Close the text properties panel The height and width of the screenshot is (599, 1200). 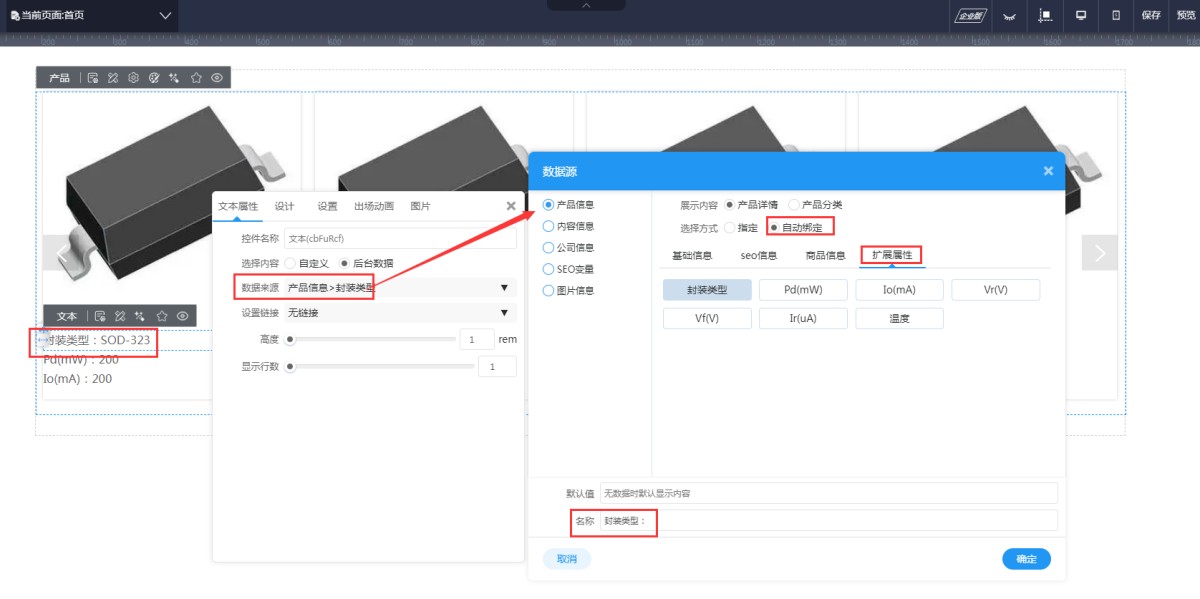coord(511,206)
